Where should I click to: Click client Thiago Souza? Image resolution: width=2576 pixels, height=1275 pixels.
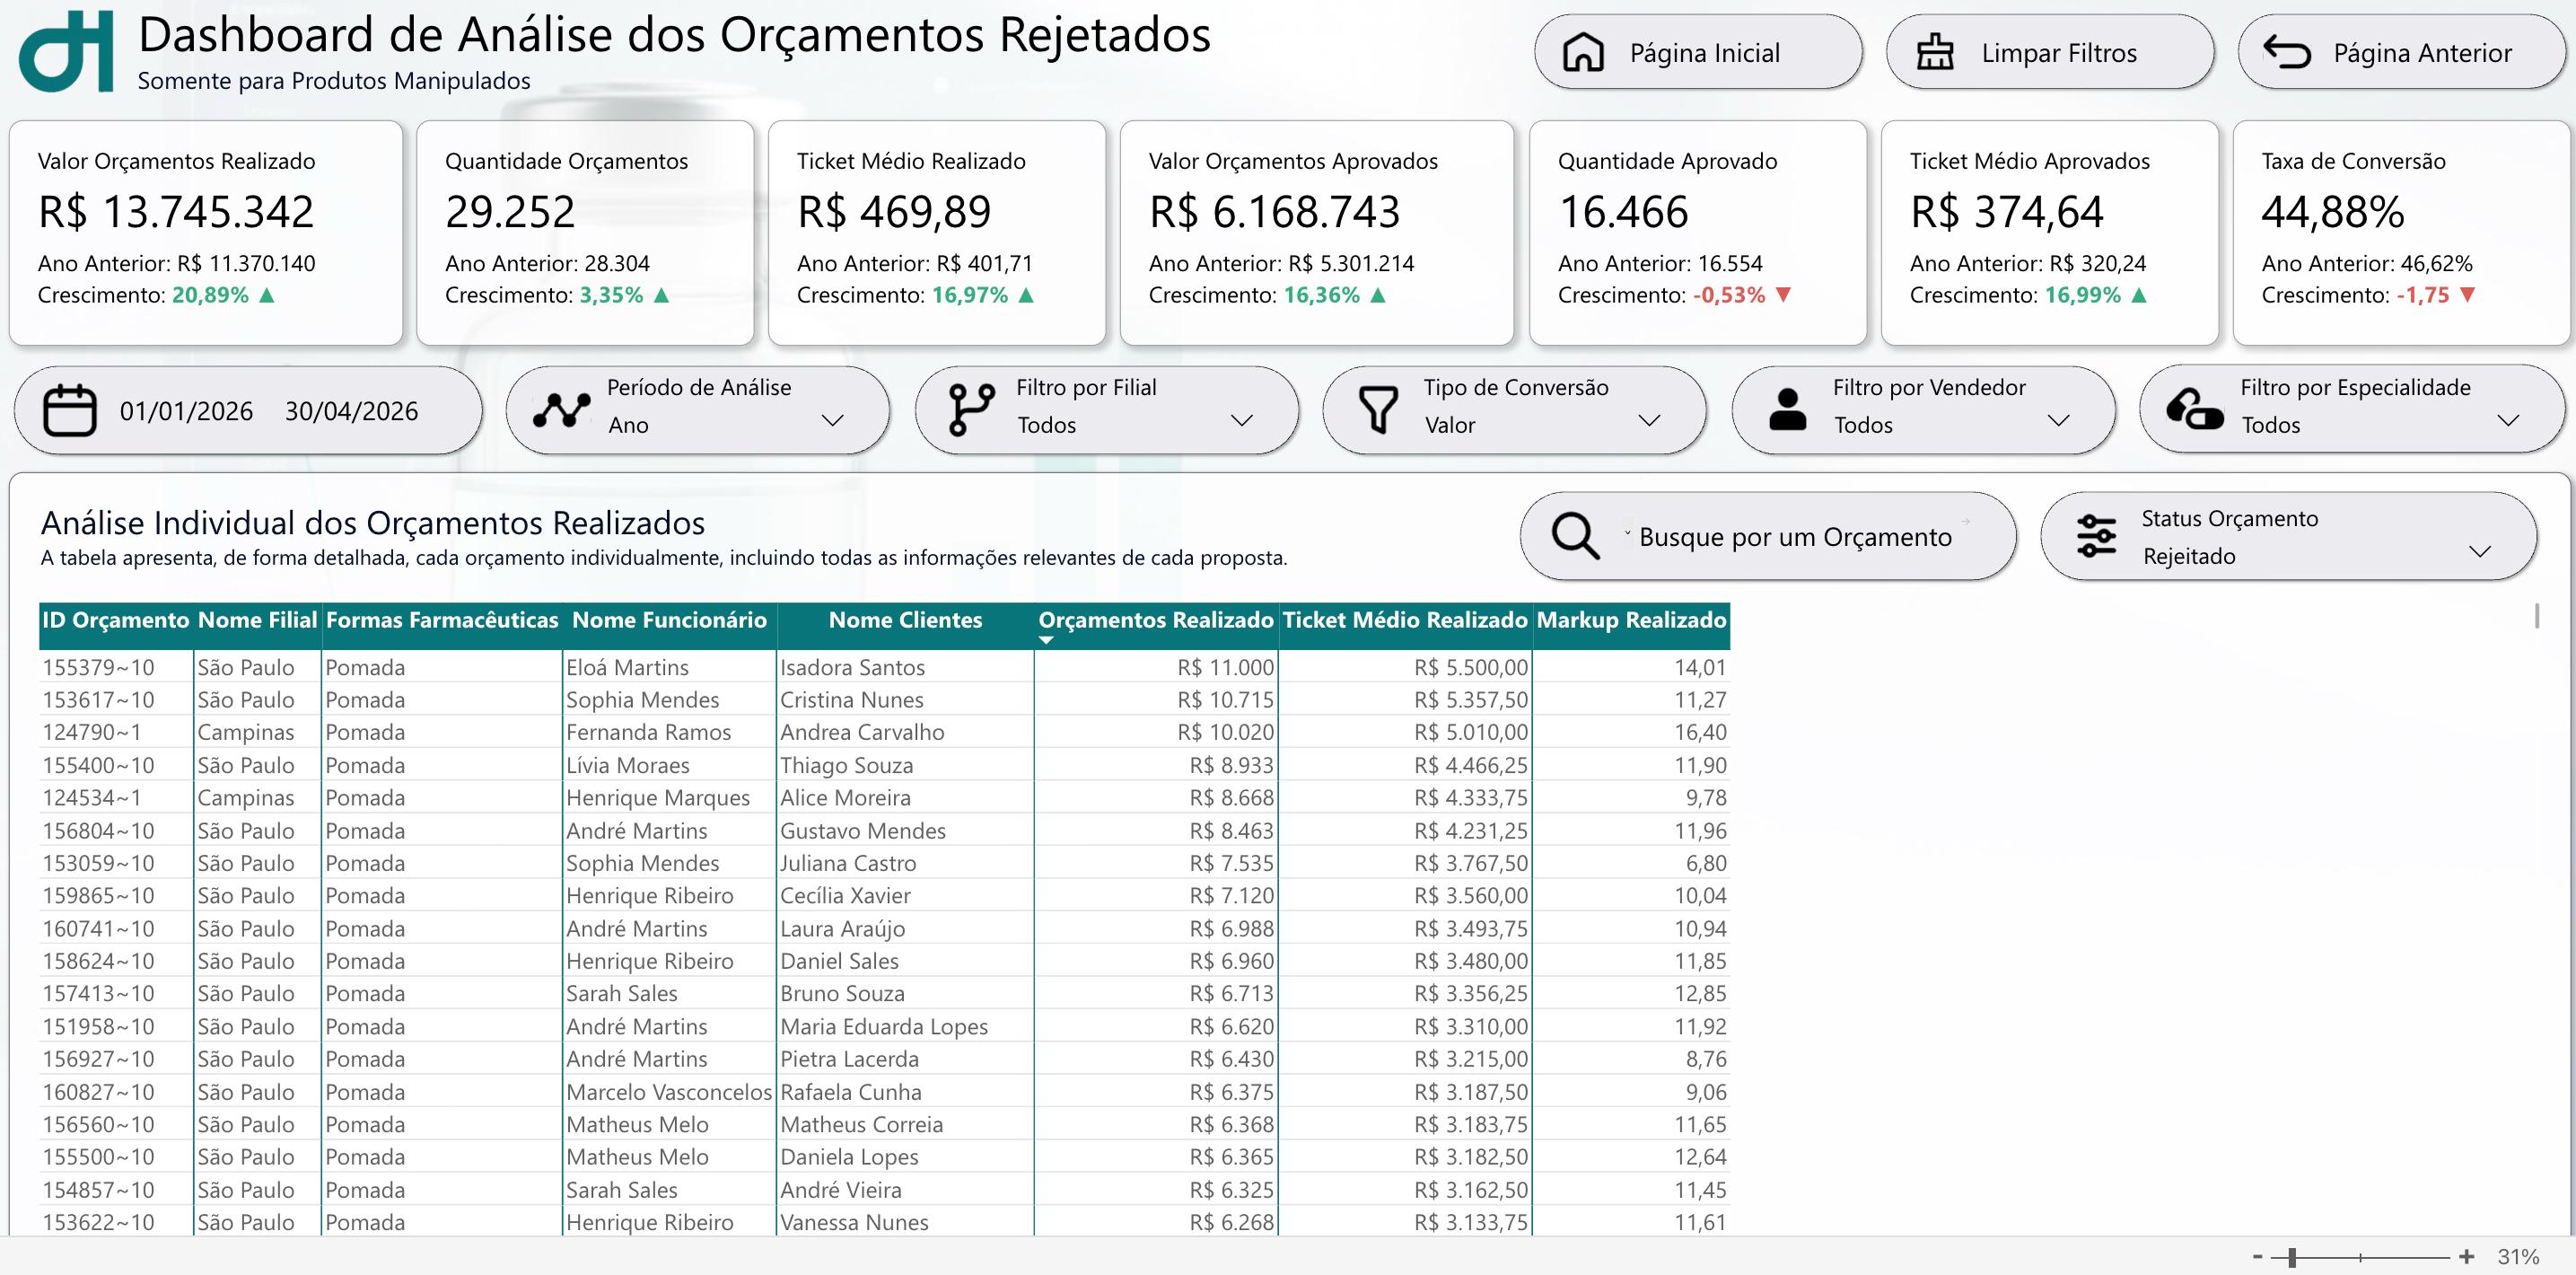[x=846, y=765]
